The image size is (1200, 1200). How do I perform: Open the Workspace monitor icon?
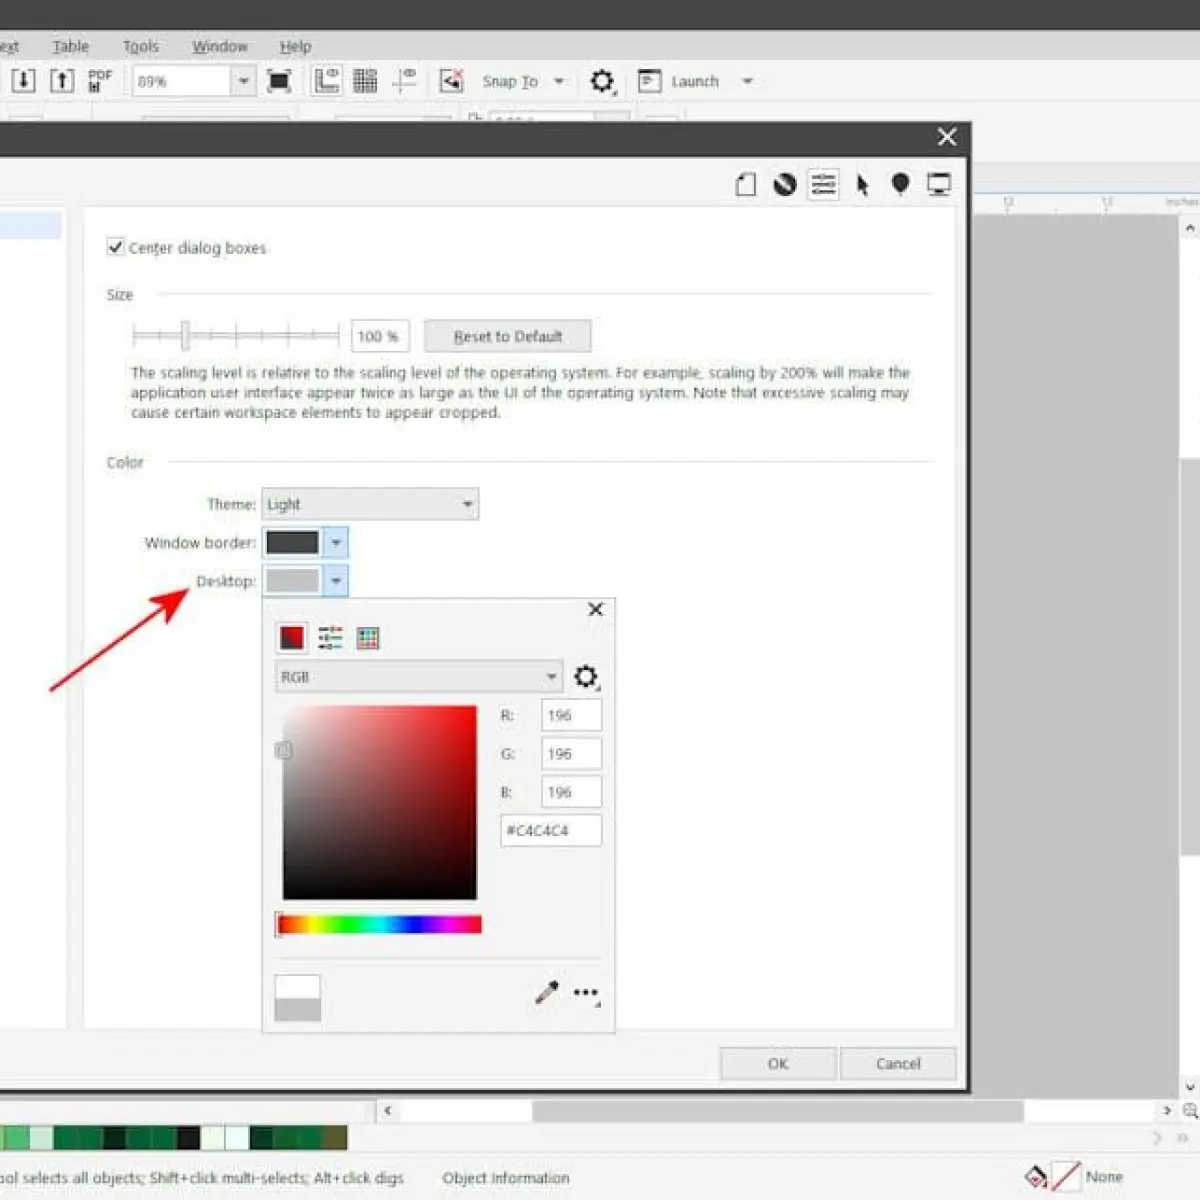pyautogui.click(x=939, y=184)
